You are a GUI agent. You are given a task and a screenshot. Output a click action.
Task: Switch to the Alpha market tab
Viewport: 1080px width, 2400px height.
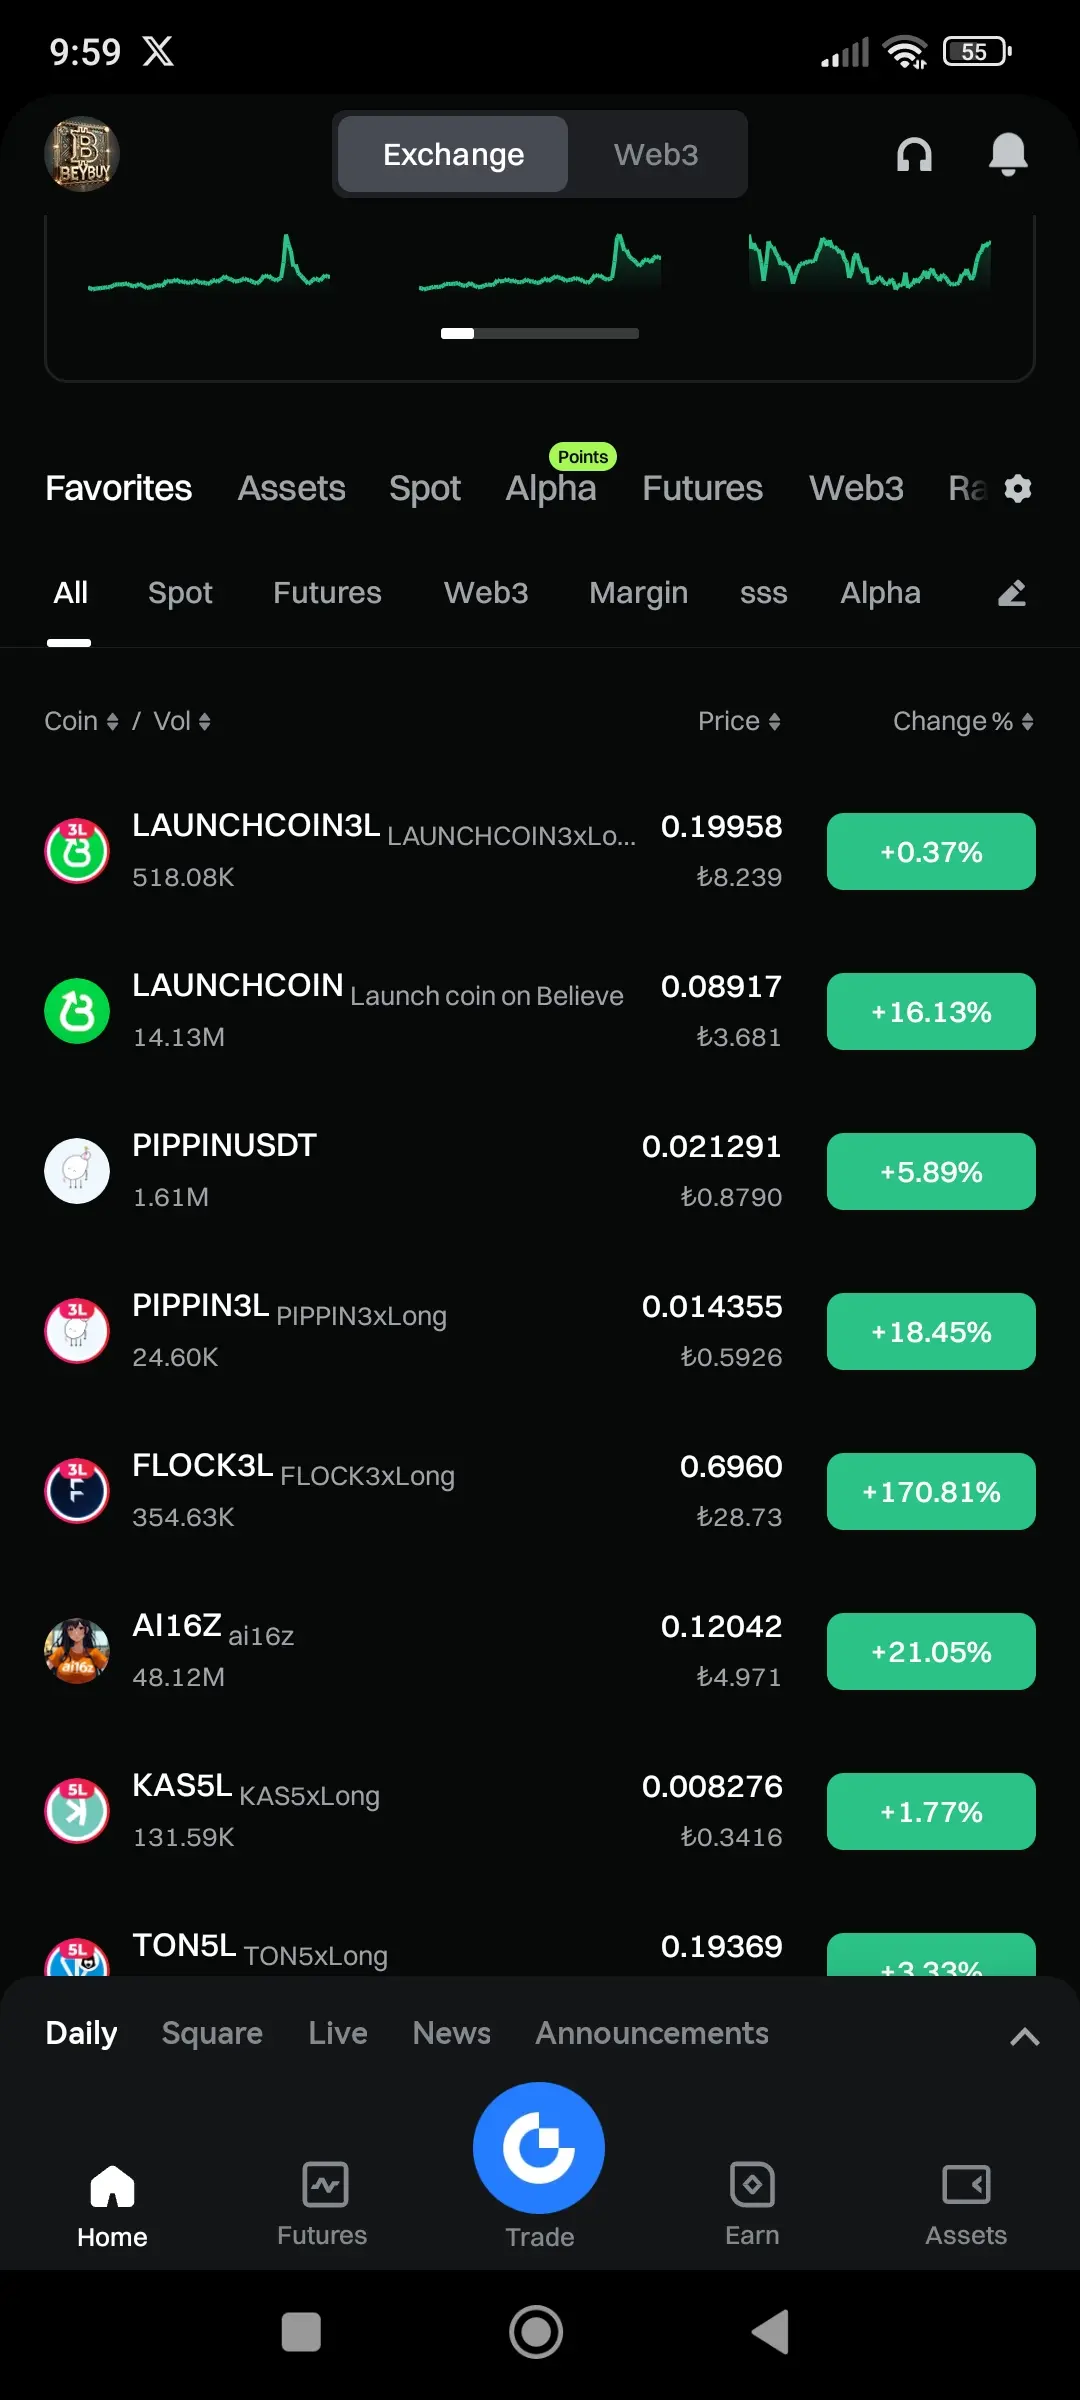click(551, 488)
